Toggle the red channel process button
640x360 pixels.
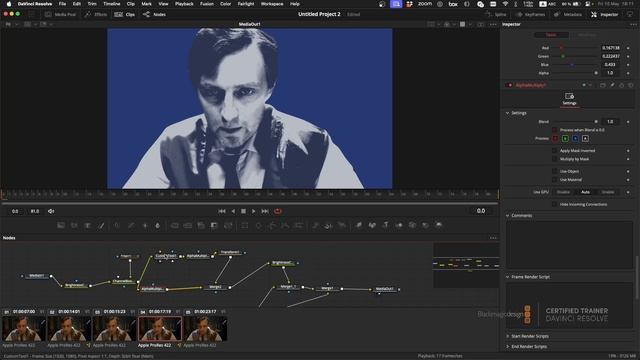coord(556,138)
